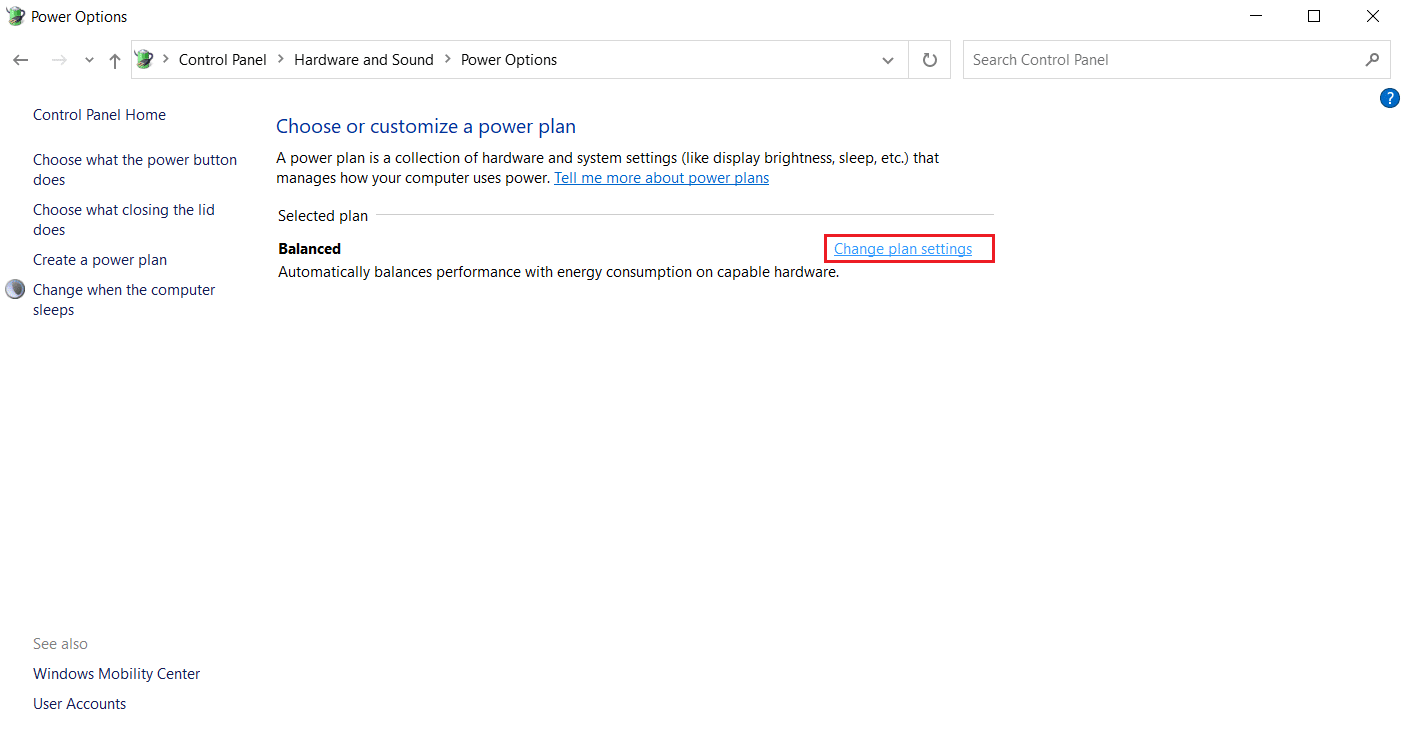
Task: Open Windows Mobility Center link
Action: pyautogui.click(x=116, y=674)
